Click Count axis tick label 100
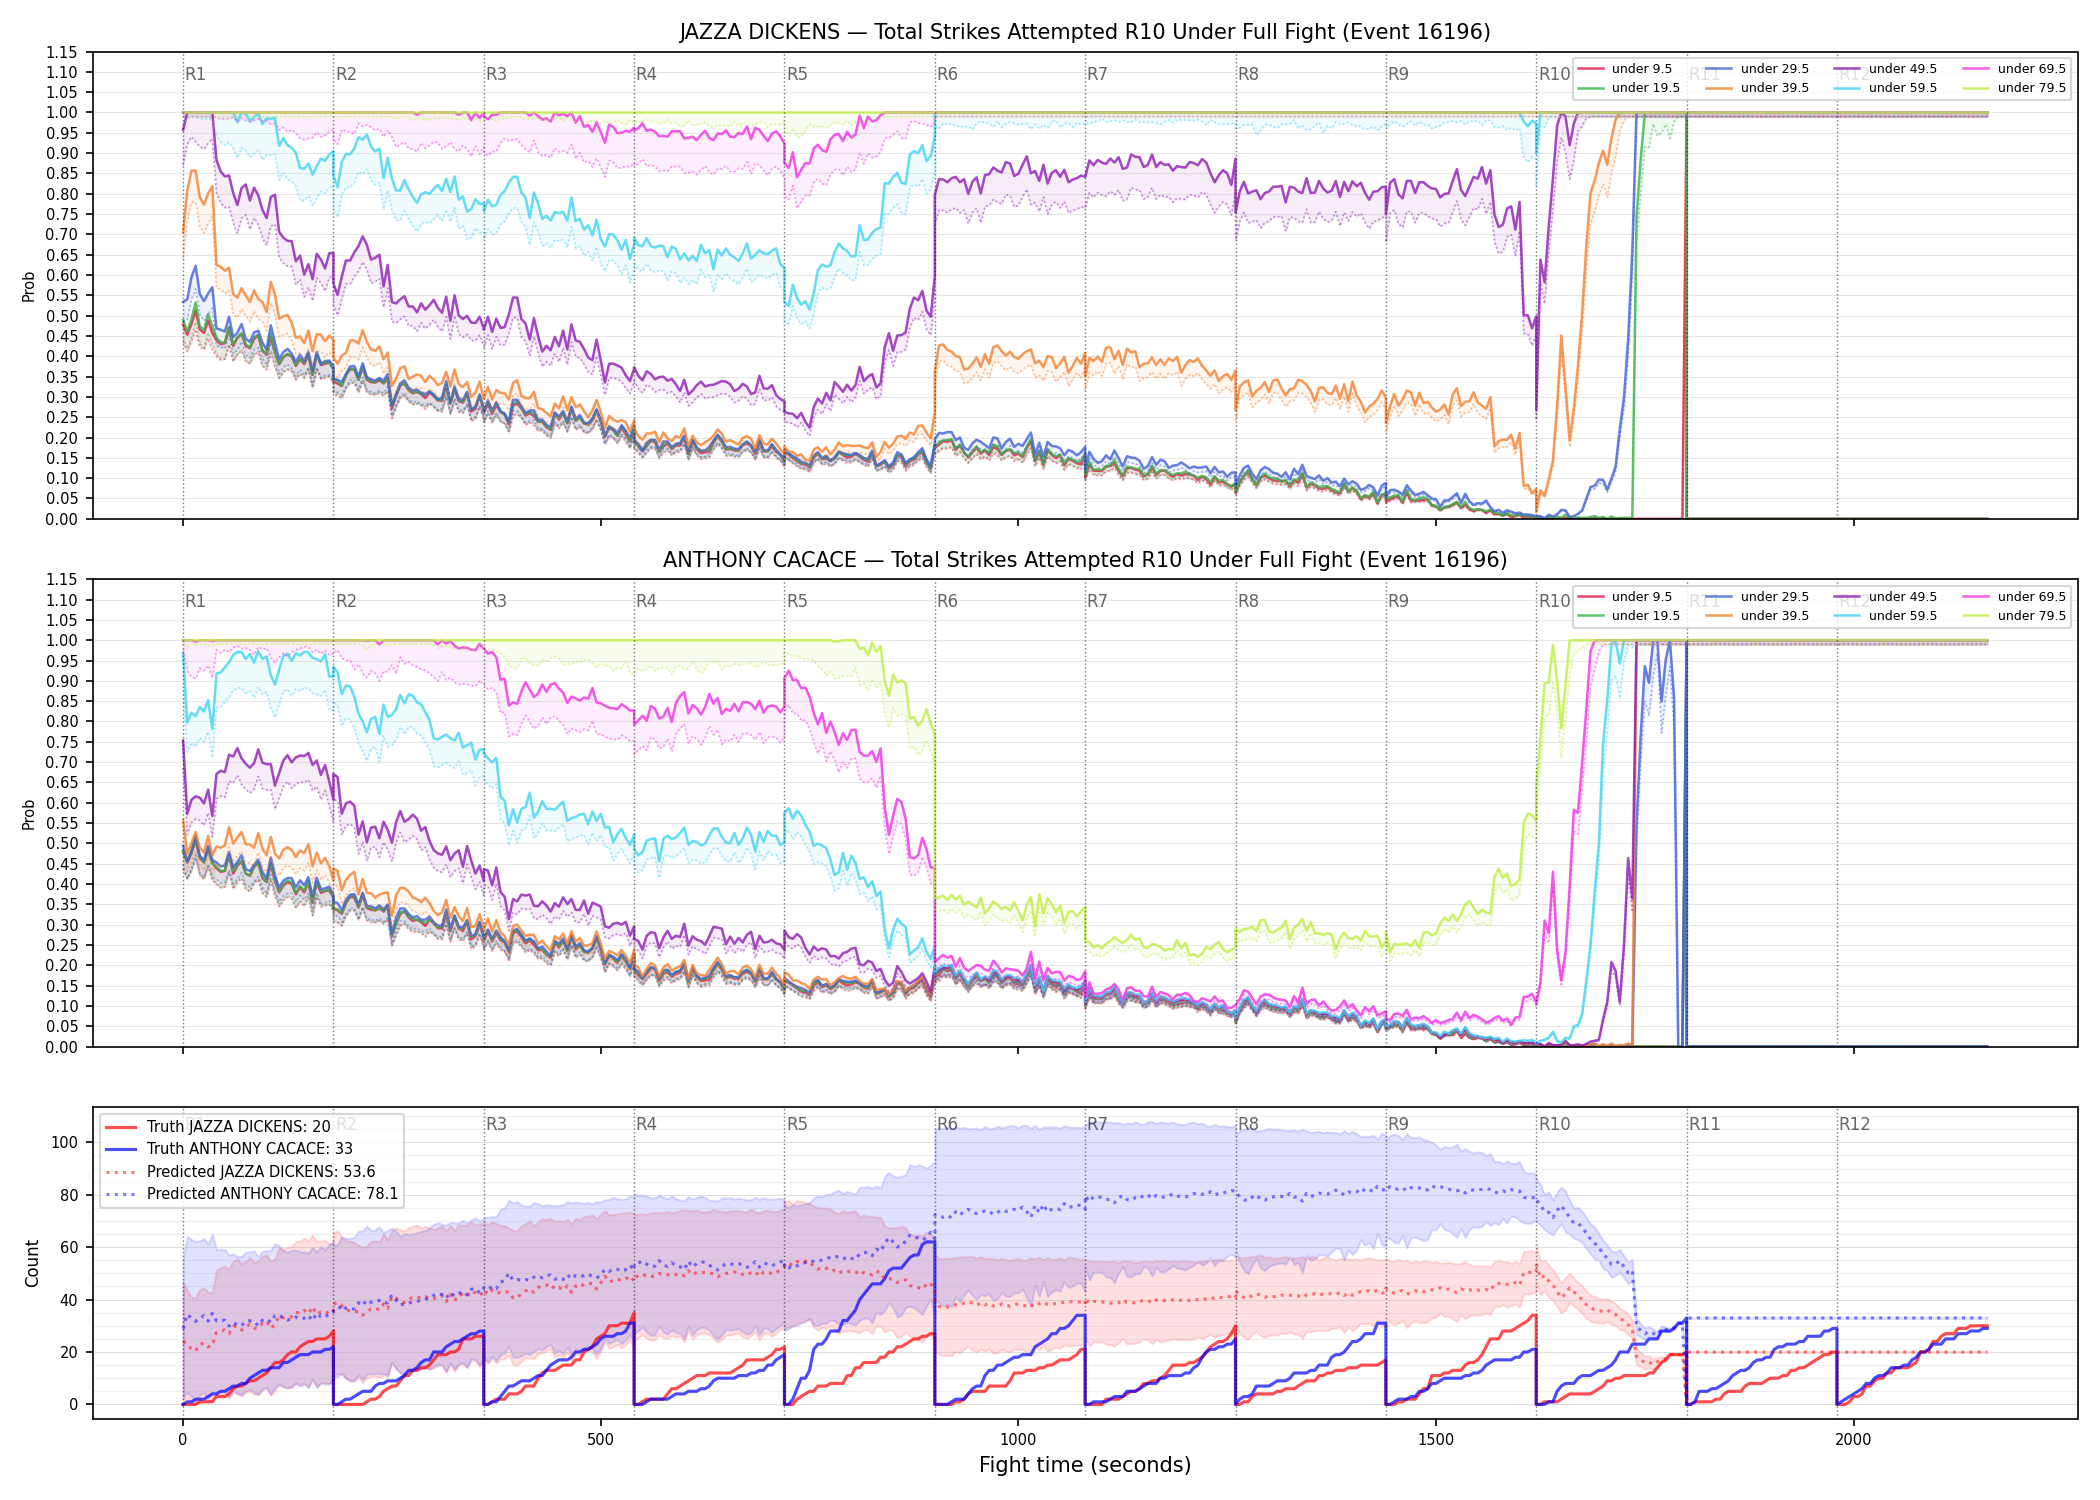The image size is (2100, 1500). (x=65, y=1143)
